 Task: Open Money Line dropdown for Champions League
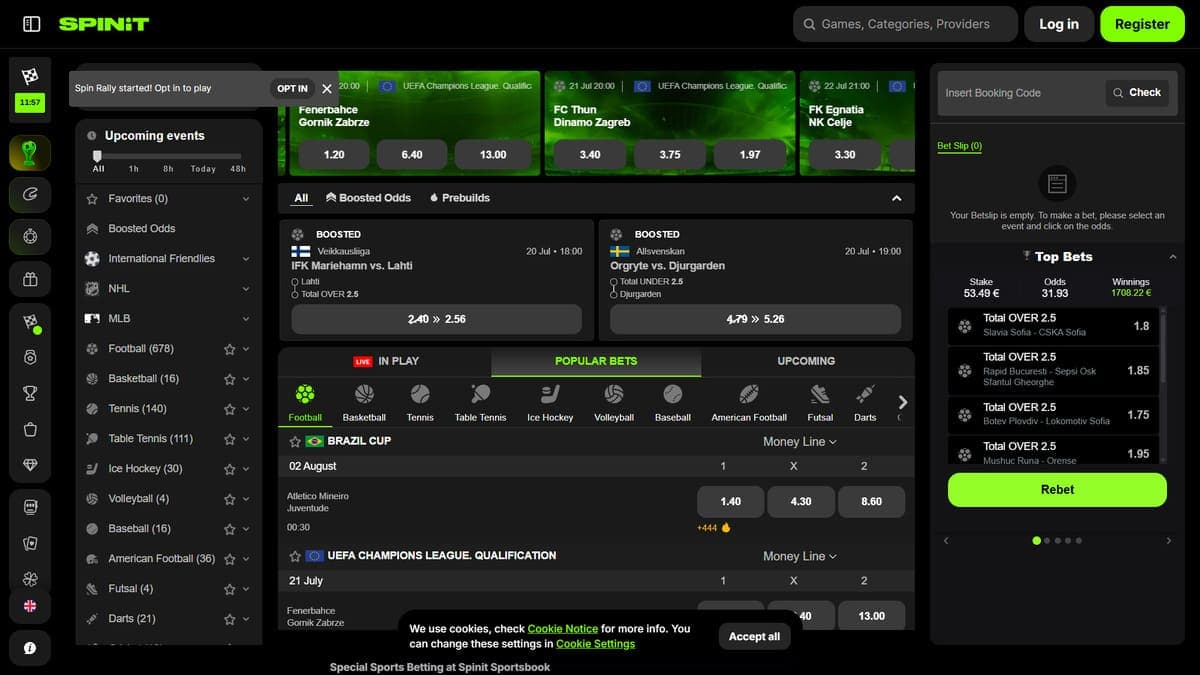tap(800, 556)
